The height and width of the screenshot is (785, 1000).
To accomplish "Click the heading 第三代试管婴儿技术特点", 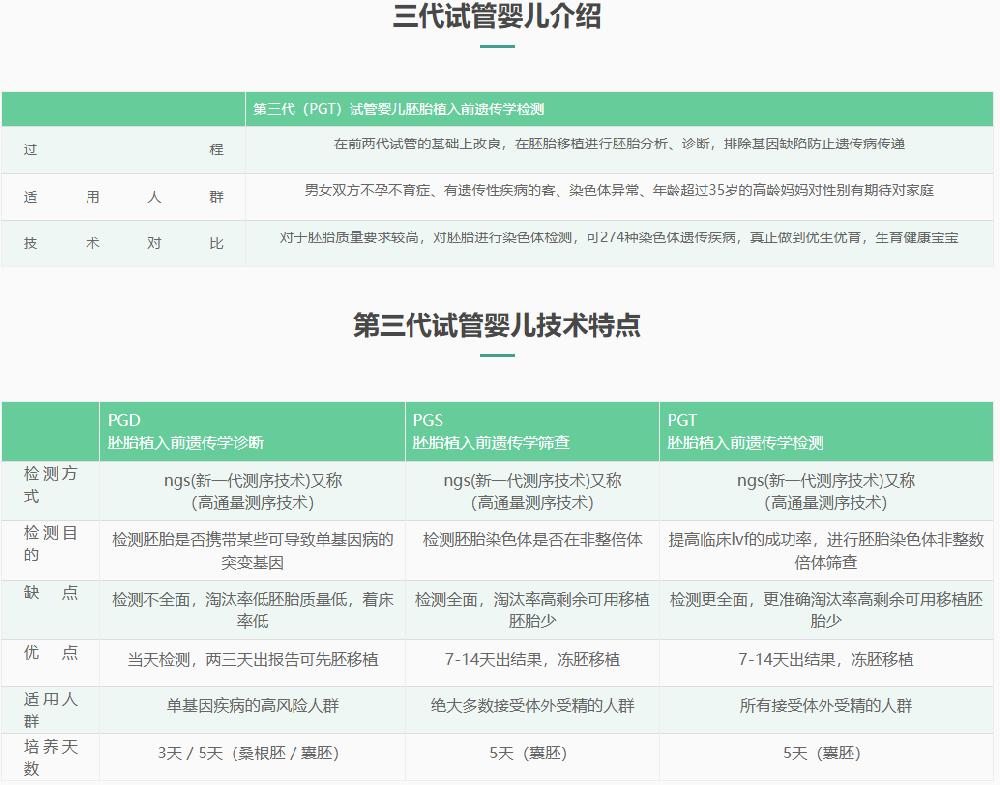I will [x=497, y=326].
